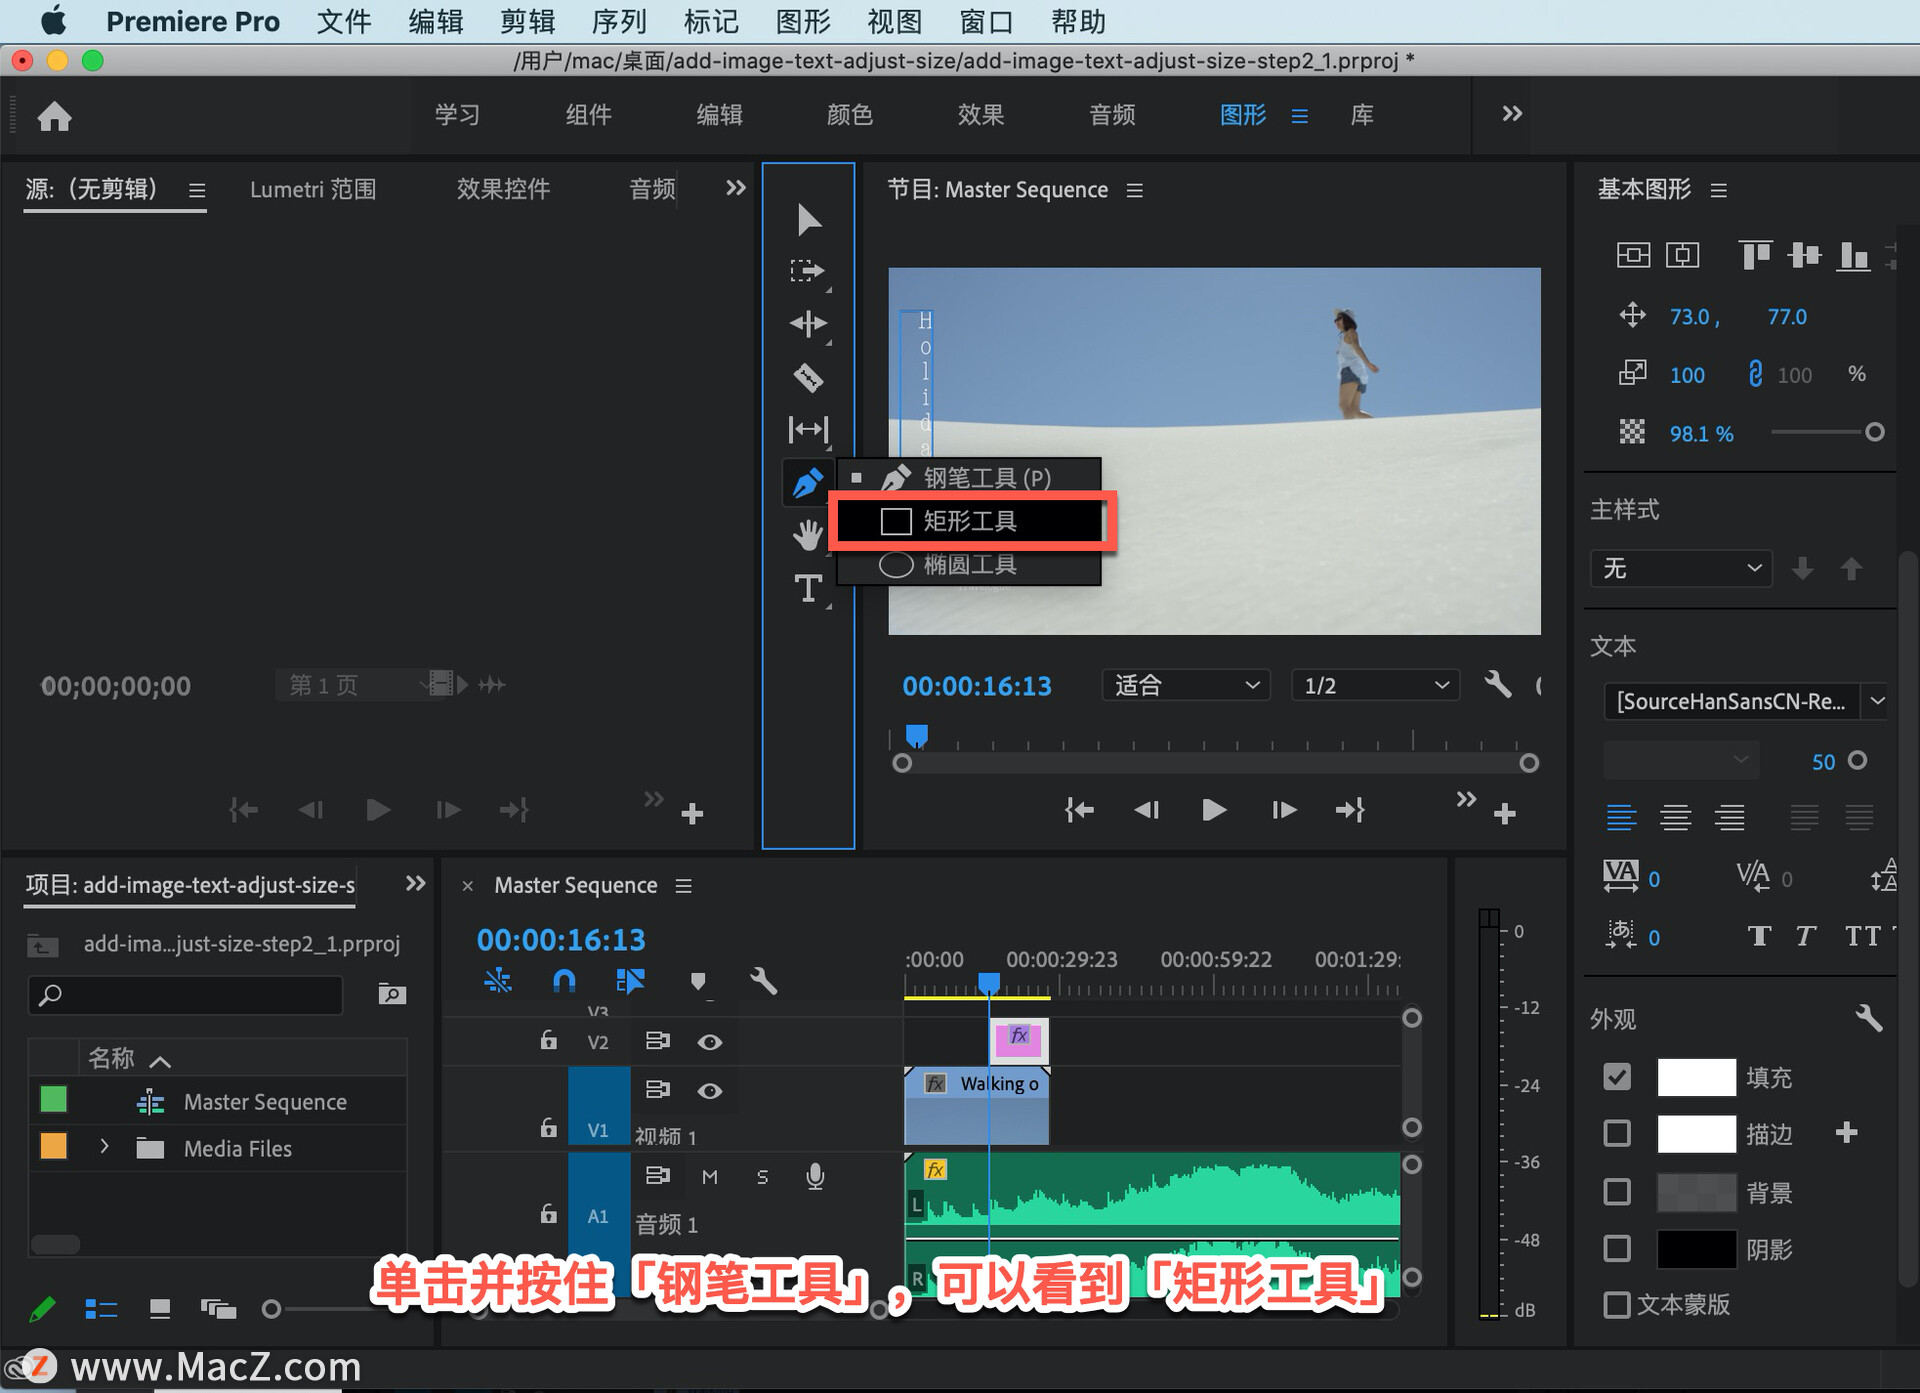The image size is (1920, 1393).
Task: Click the Home icon
Action: click(54, 116)
